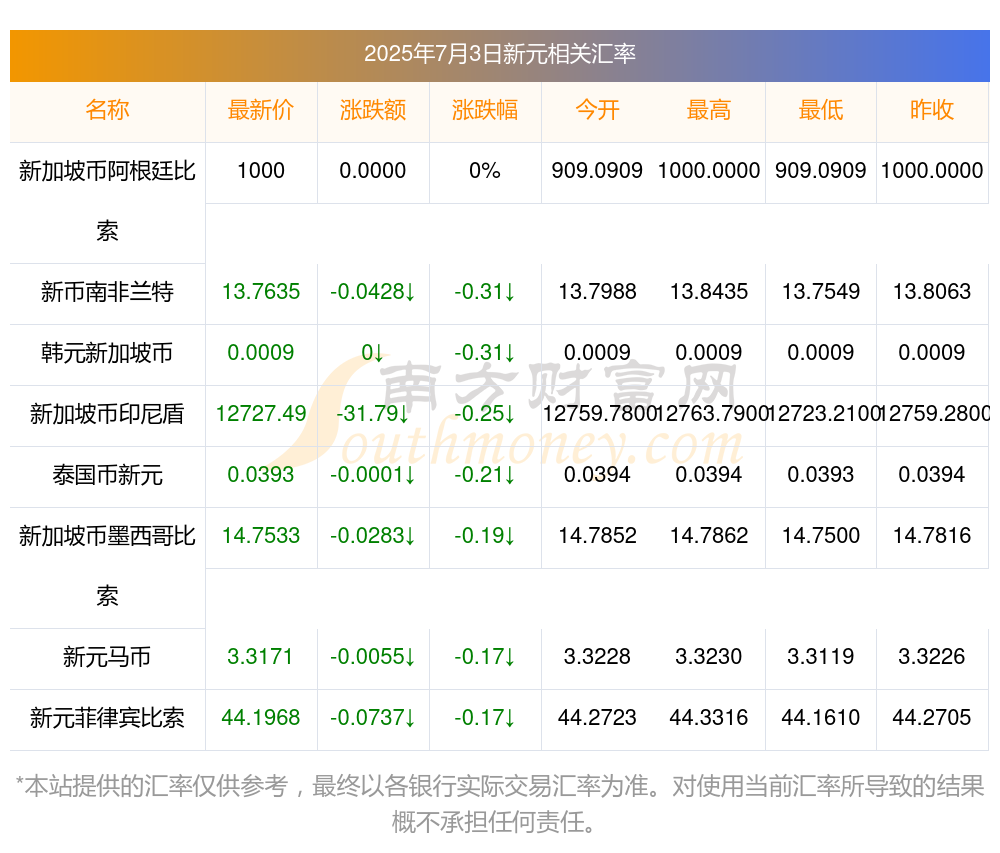Select the 新加坡币印尼盾 row name
The image size is (1000, 853).
[x=107, y=414]
